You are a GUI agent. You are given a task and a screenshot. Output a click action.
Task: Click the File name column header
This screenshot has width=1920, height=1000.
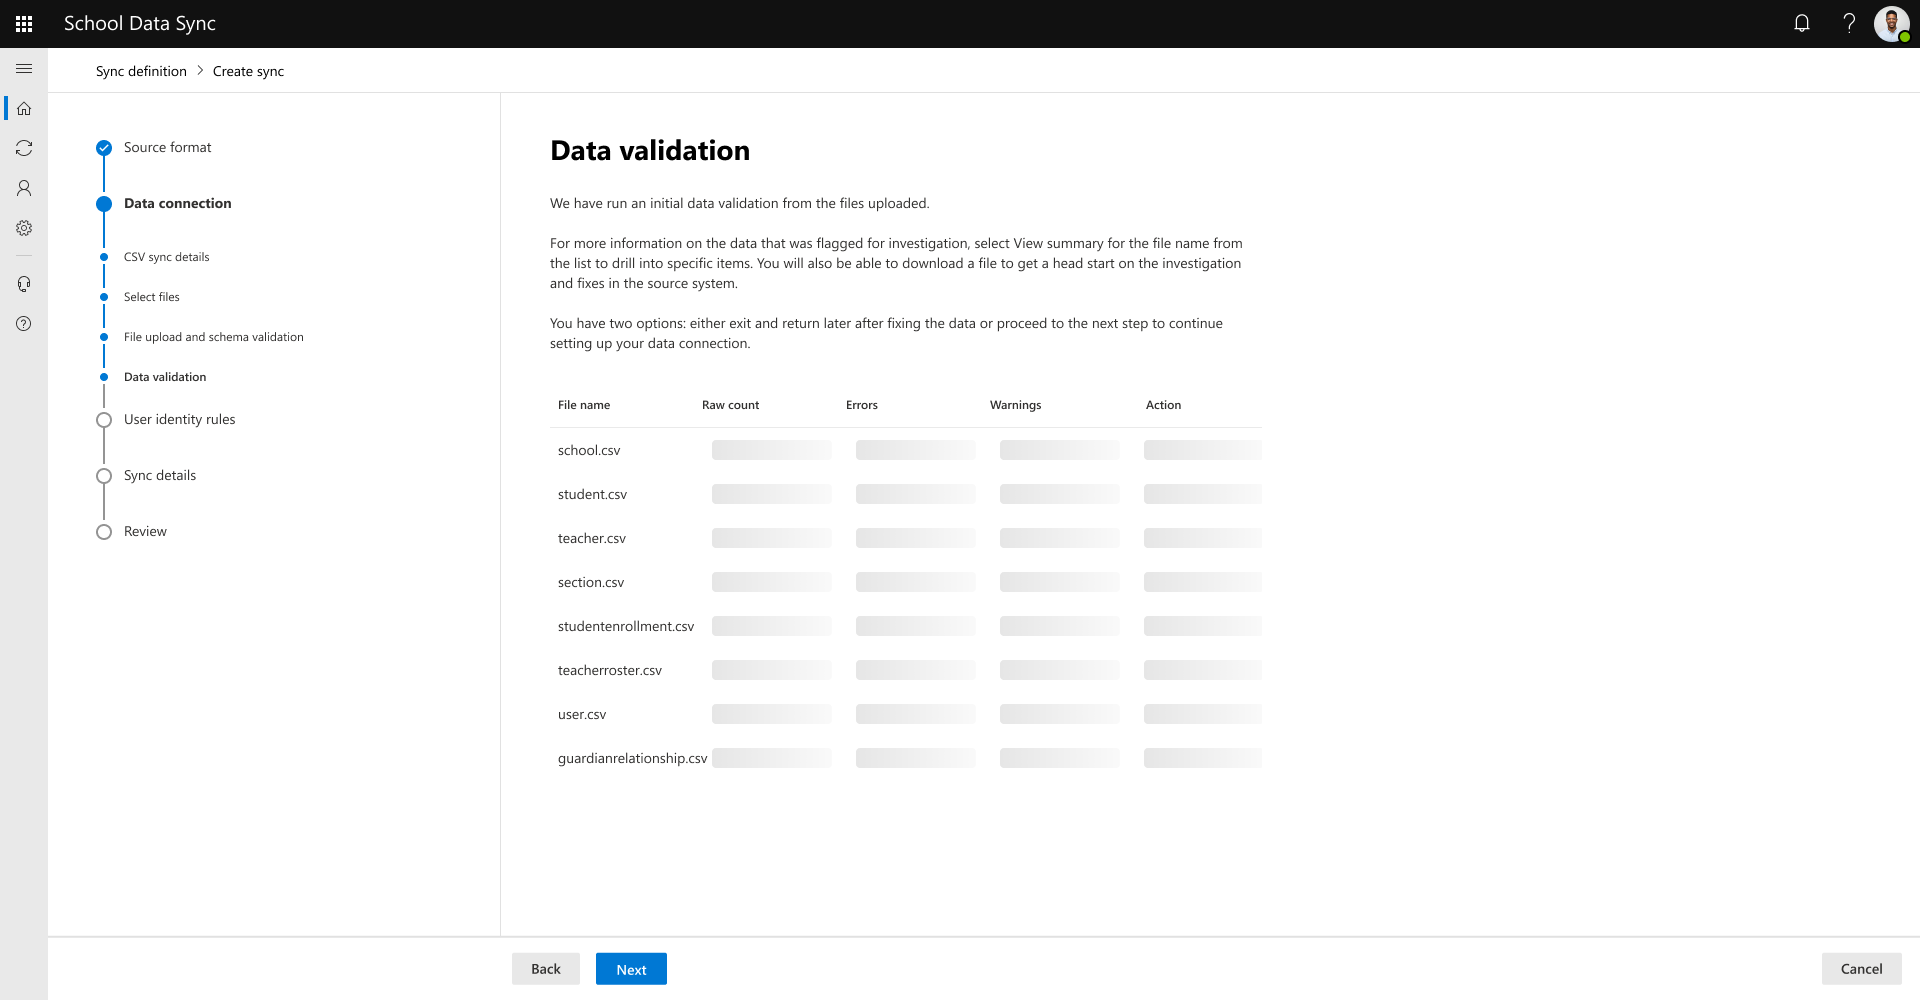tap(584, 405)
